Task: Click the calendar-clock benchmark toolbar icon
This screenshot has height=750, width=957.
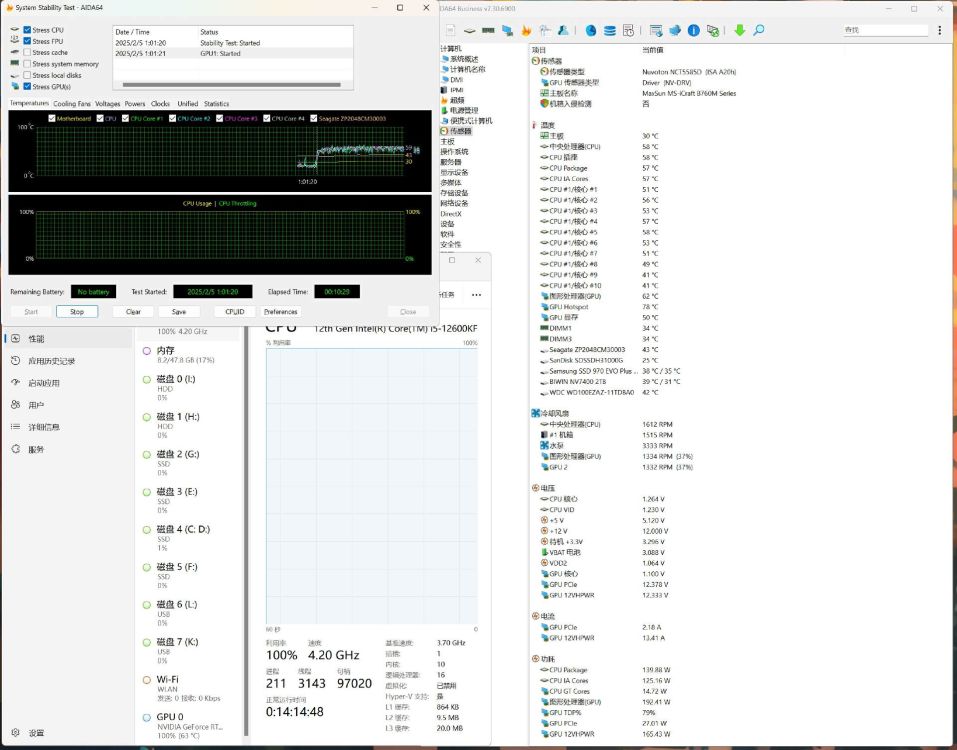Action: [628, 30]
